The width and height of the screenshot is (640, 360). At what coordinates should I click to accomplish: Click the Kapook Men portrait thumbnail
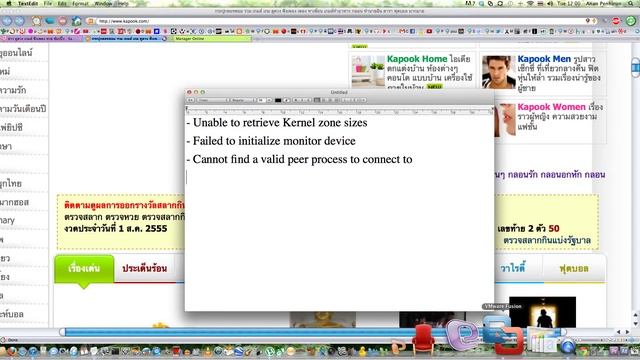(x=498, y=72)
